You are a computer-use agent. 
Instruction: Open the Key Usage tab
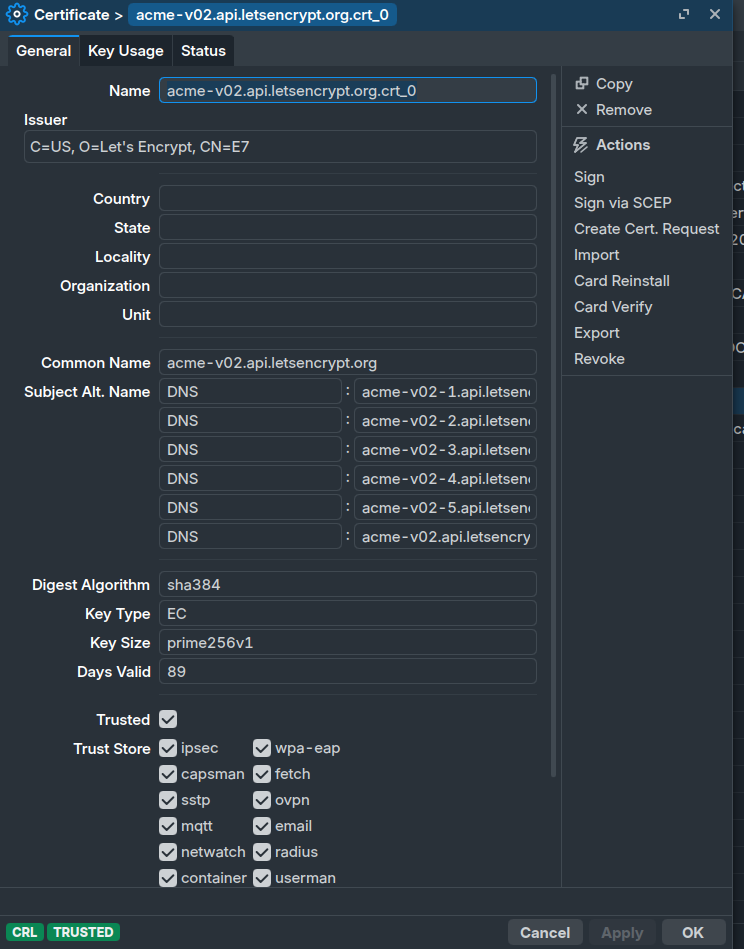[x=125, y=51]
